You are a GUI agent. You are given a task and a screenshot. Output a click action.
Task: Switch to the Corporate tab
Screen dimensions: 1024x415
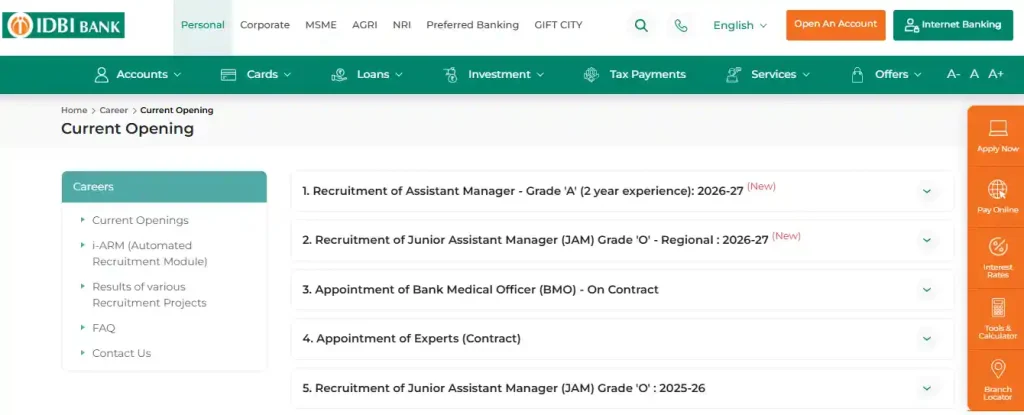pyautogui.click(x=265, y=25)
